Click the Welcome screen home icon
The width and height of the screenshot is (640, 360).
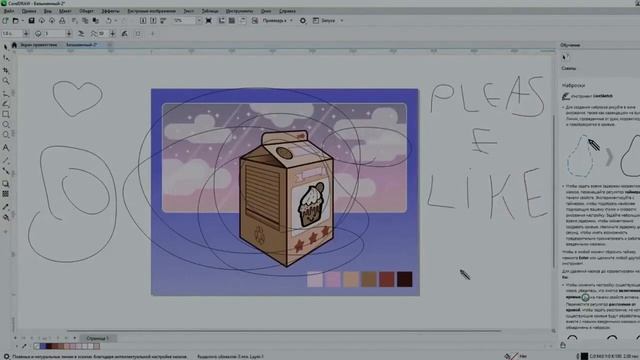(14, 45)
